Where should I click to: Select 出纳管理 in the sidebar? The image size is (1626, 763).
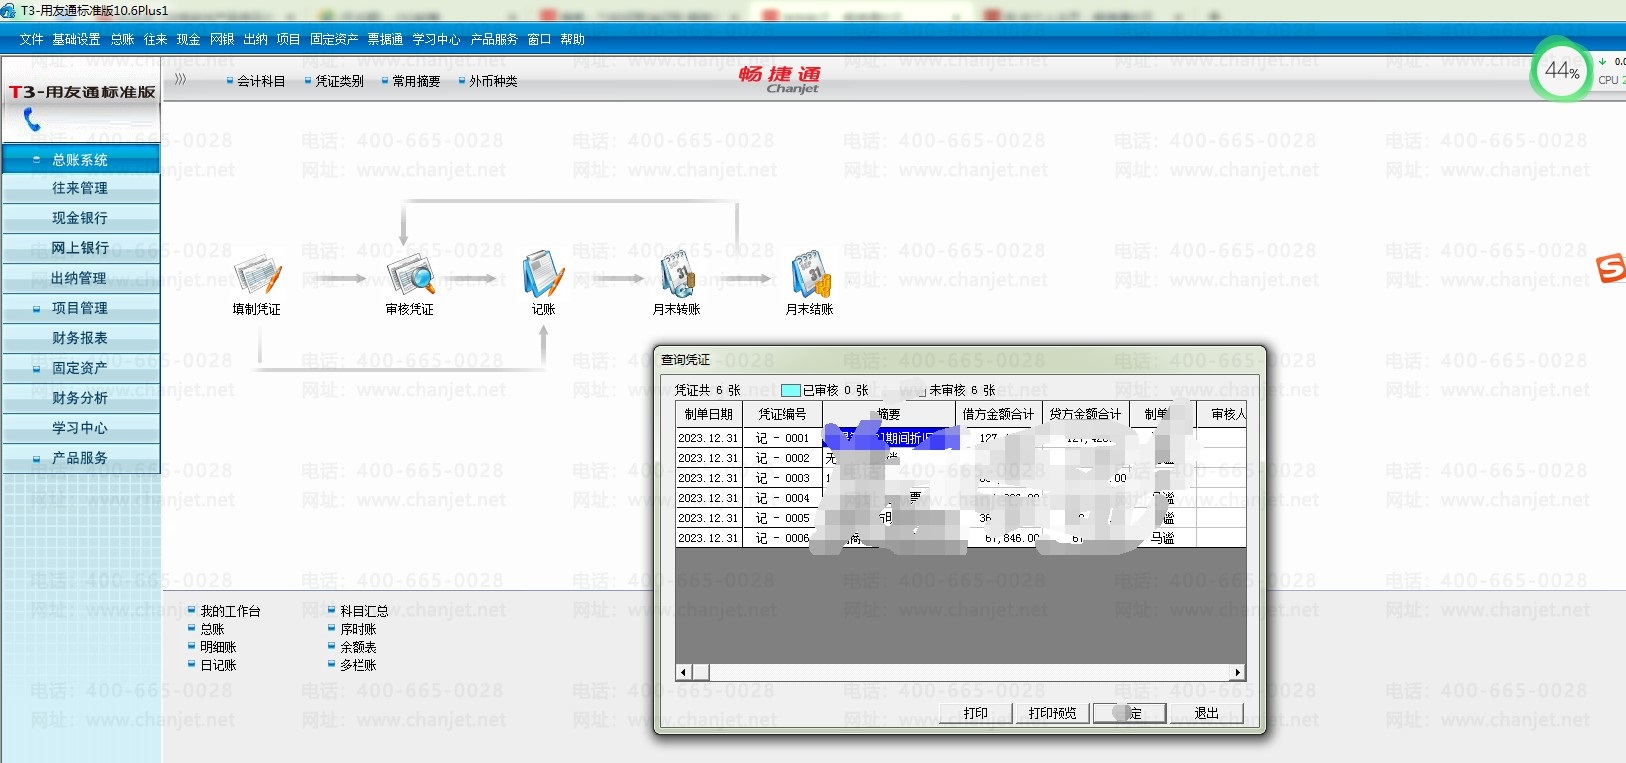tap(80, 278)
